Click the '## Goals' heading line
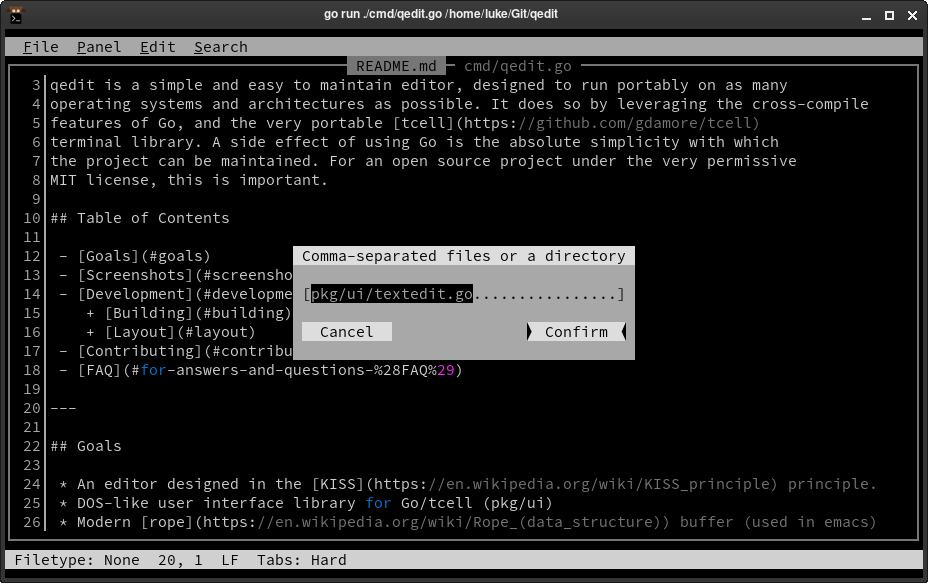928x583 pixels. pyautogui.click(x=86, y=446)
